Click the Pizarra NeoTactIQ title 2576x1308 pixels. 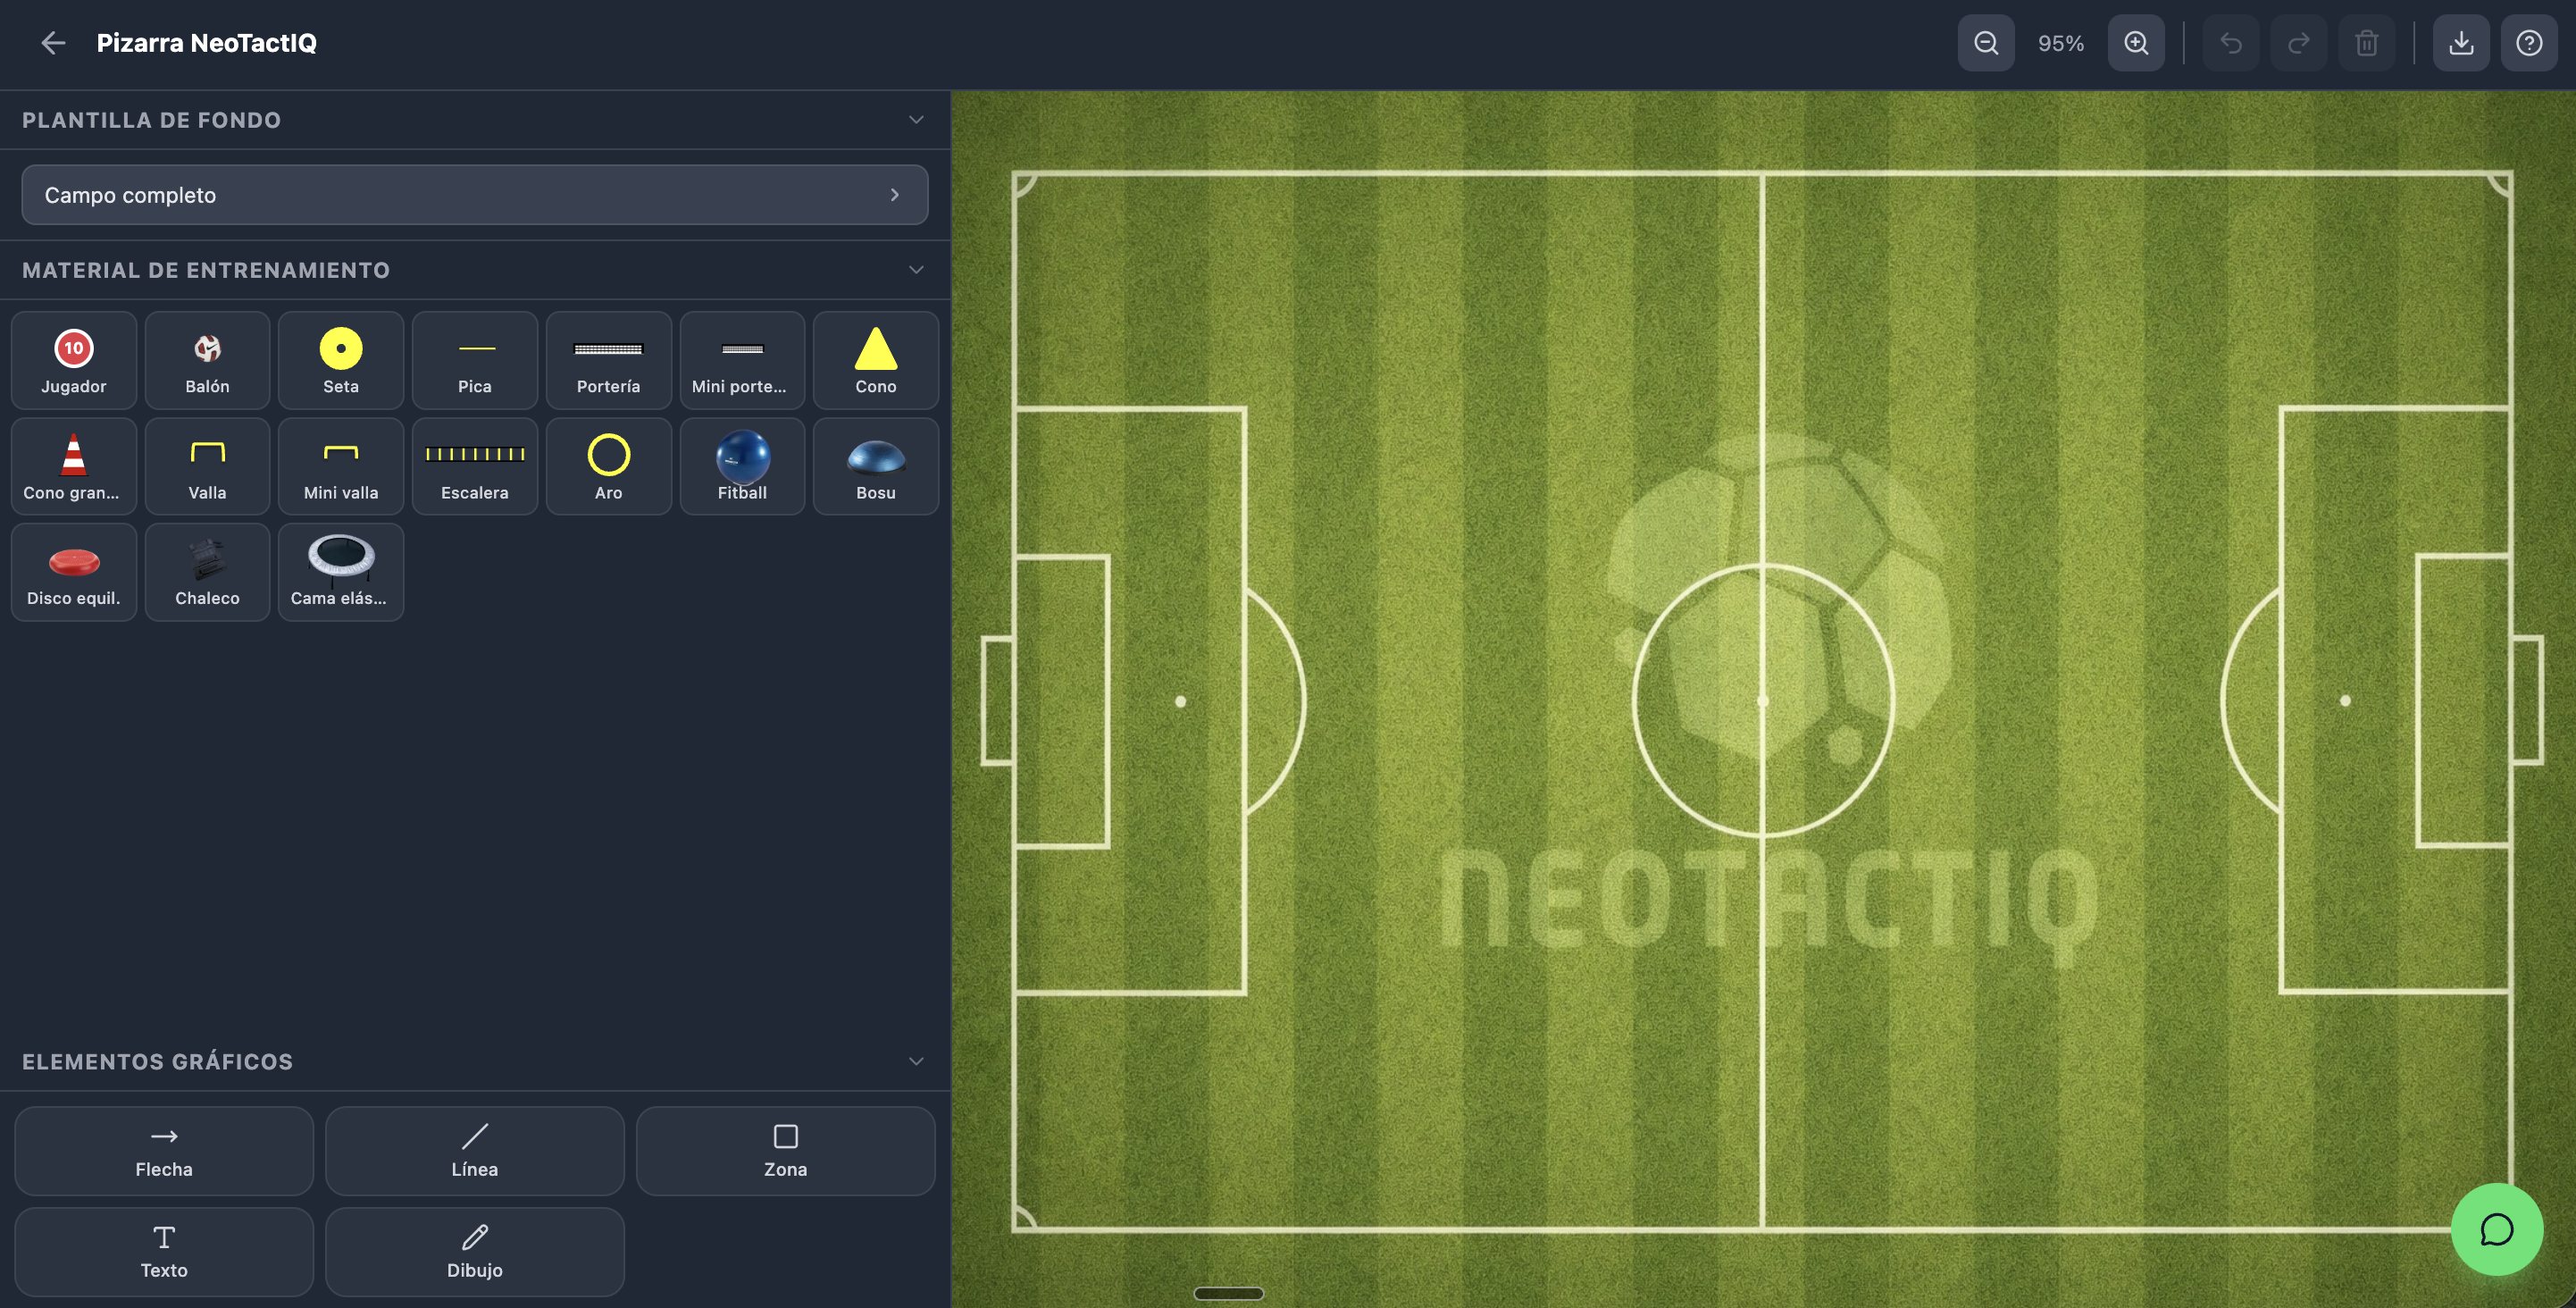point(206,43)
